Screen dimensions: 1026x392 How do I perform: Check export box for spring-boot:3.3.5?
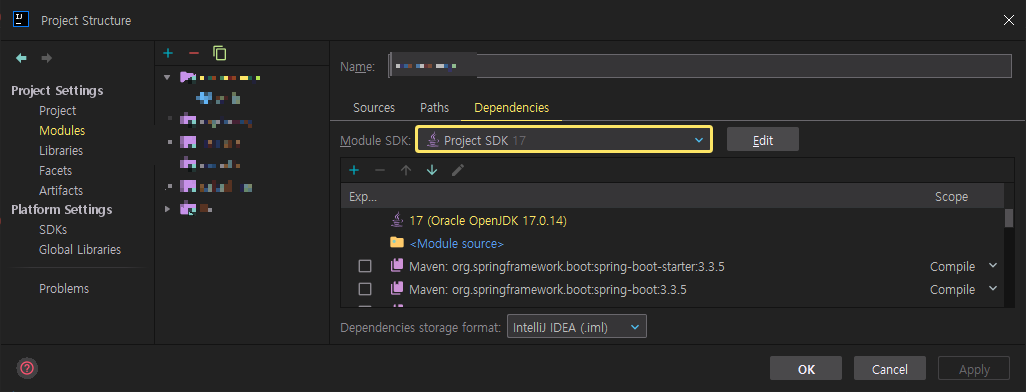pyautogui.click(x=365, y=289)
